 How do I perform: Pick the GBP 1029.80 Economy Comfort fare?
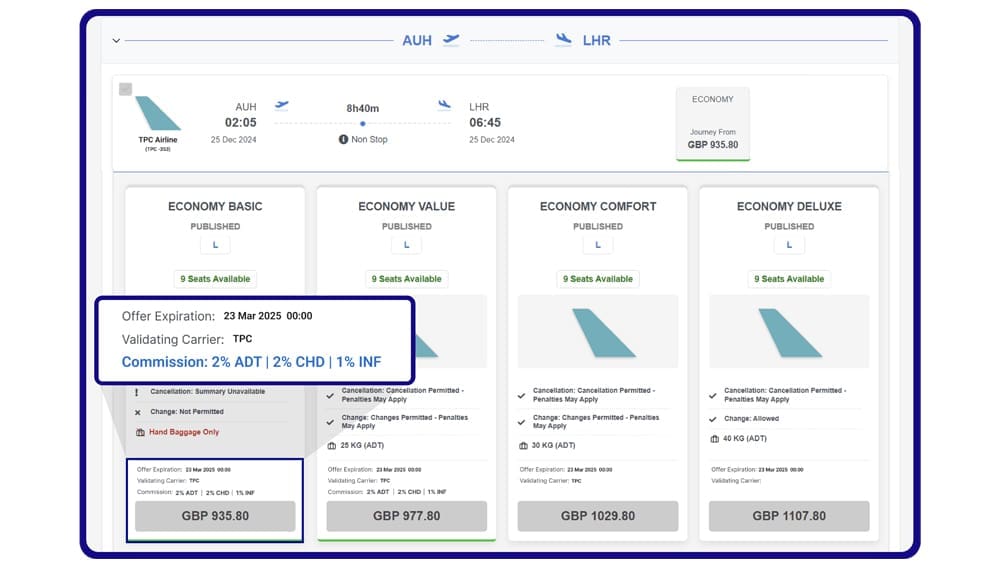coord(597,516)
